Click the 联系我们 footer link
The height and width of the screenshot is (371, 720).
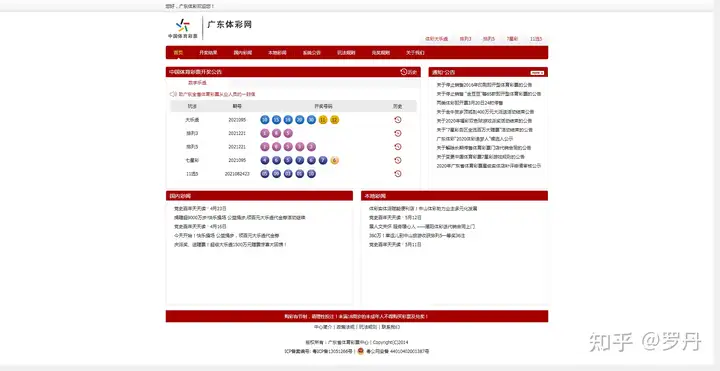[x=391, y=327]
